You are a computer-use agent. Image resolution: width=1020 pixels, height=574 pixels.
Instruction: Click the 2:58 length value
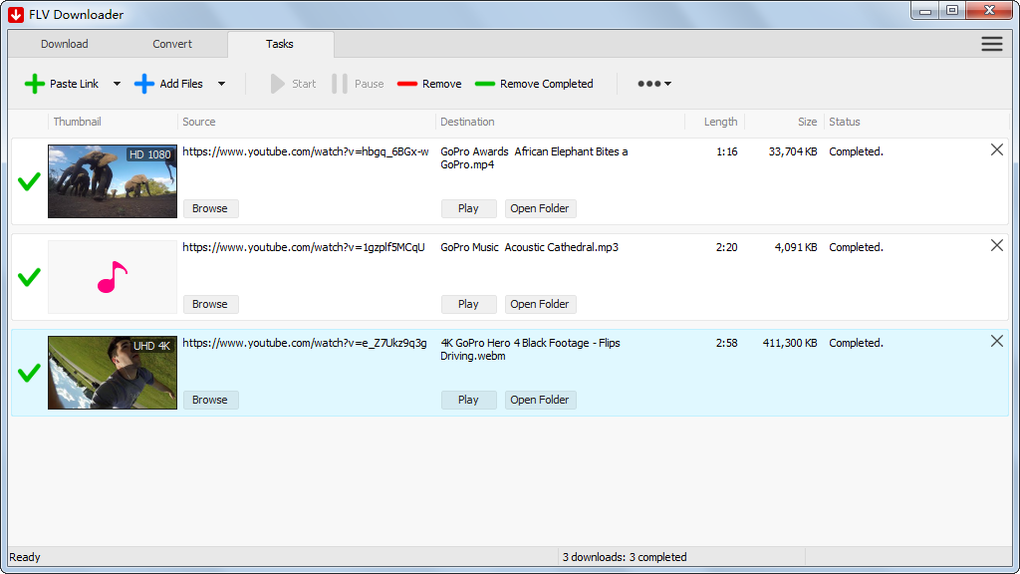pos(727,343)
